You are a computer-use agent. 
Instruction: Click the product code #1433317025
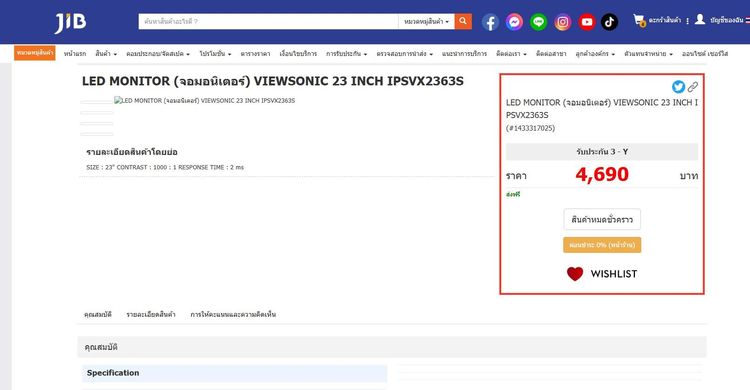(530, 128)
